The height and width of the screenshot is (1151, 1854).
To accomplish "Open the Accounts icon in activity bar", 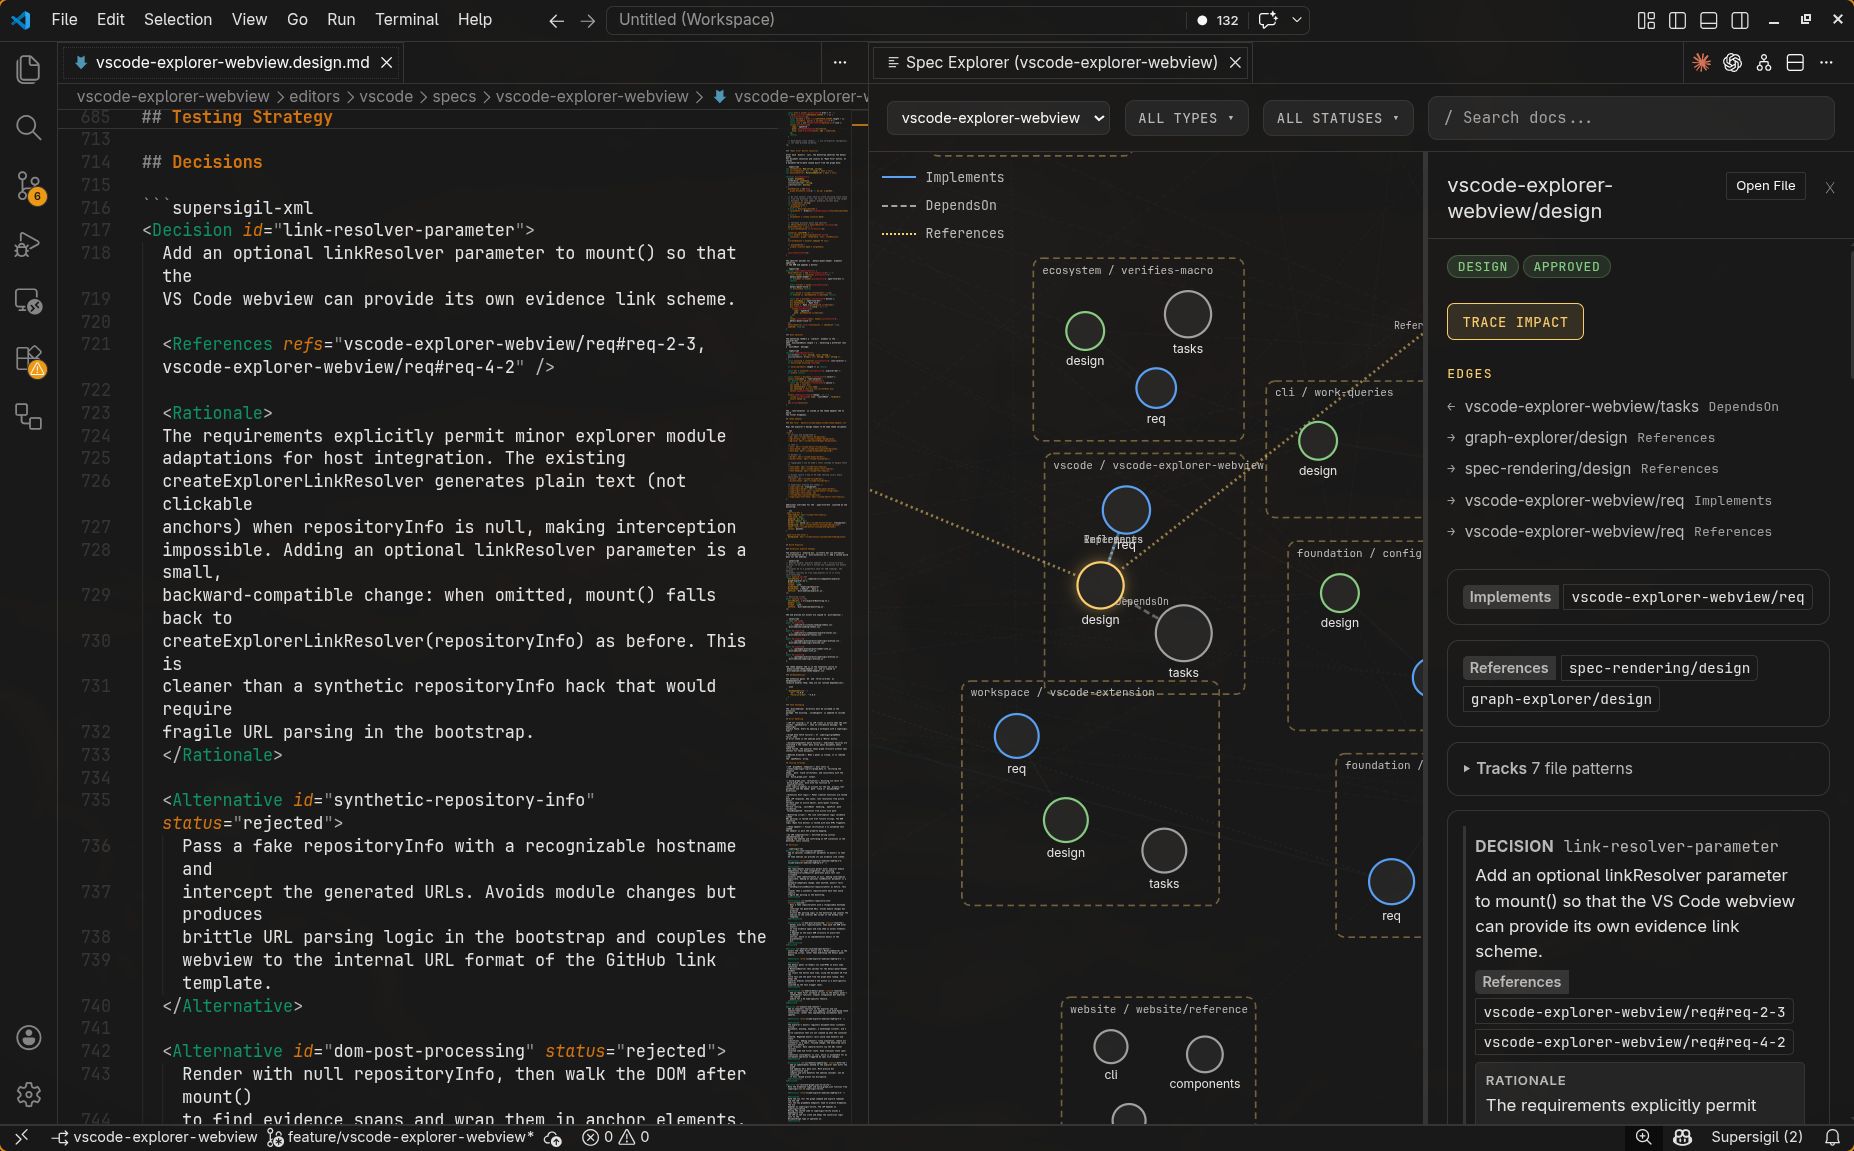I will pyautogui.click(x=28, y=1037).
